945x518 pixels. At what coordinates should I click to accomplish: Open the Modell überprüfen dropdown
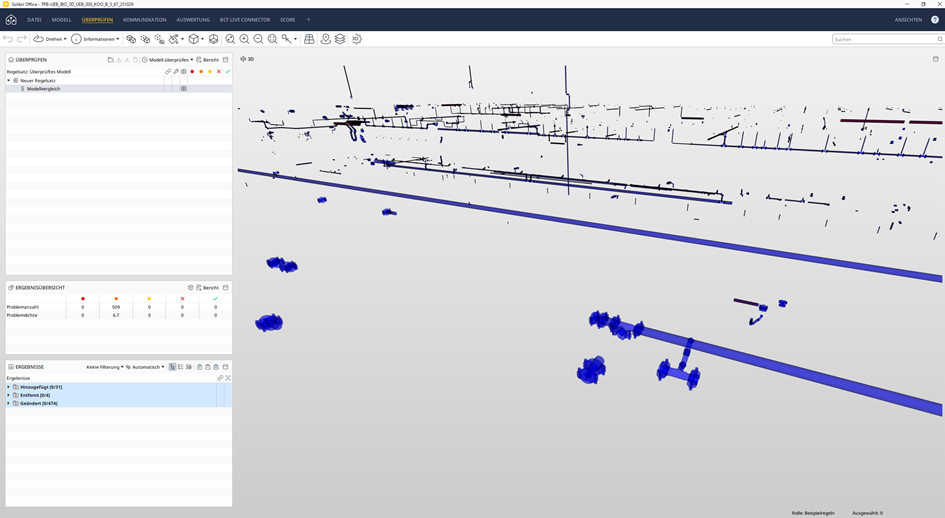[168, 60]
